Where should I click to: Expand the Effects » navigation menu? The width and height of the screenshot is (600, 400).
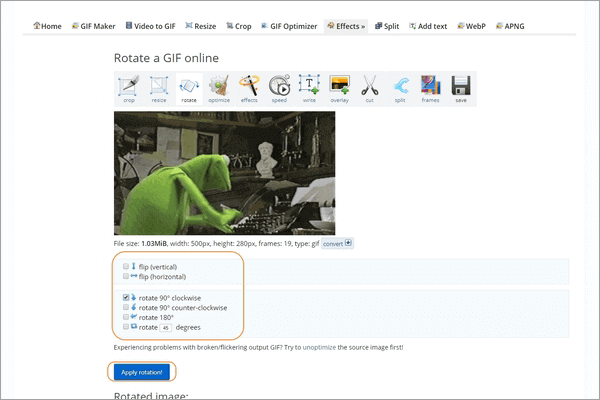tap(346, 26)
